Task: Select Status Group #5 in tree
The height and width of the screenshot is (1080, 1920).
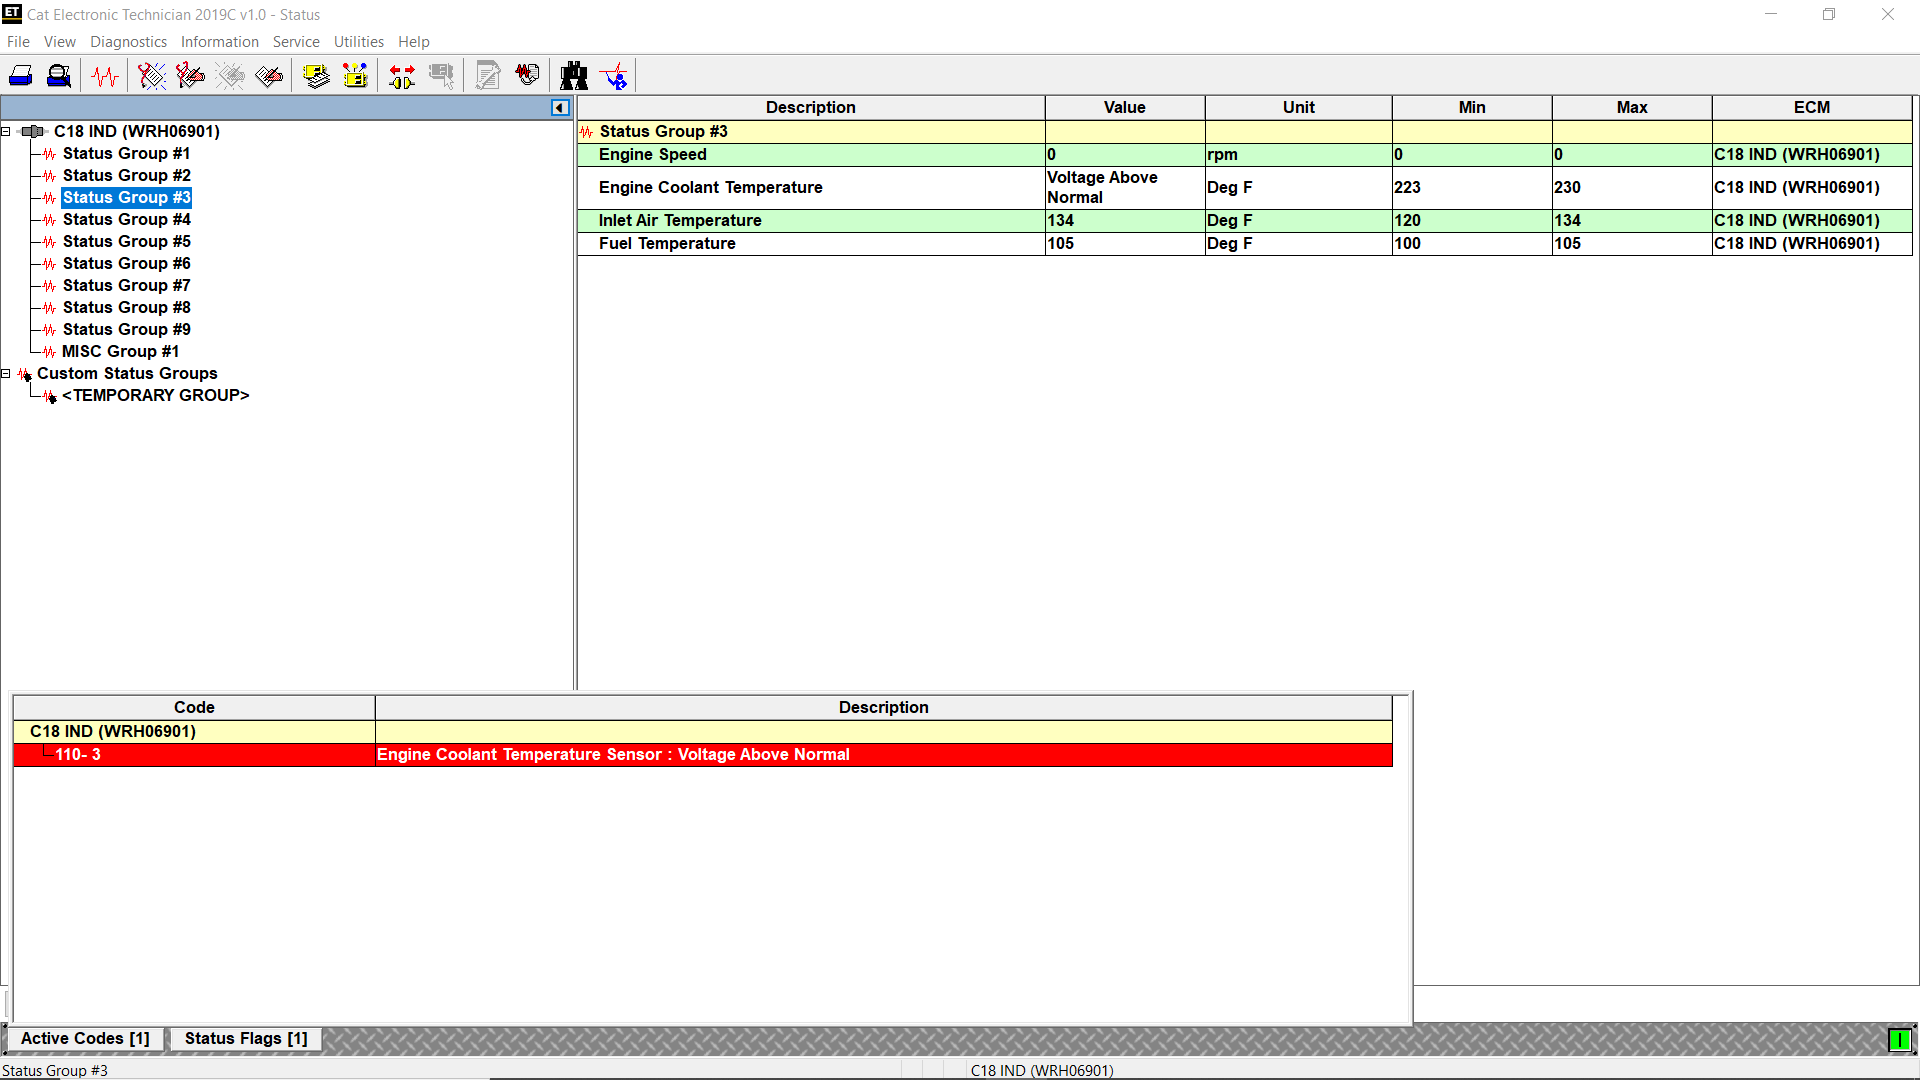Action: tap(126, 241)
